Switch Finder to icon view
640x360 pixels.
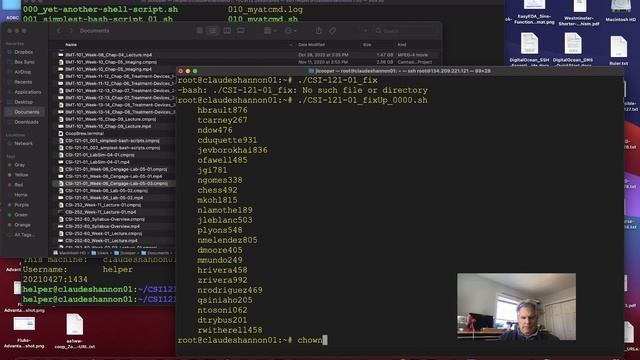point(200,31)
